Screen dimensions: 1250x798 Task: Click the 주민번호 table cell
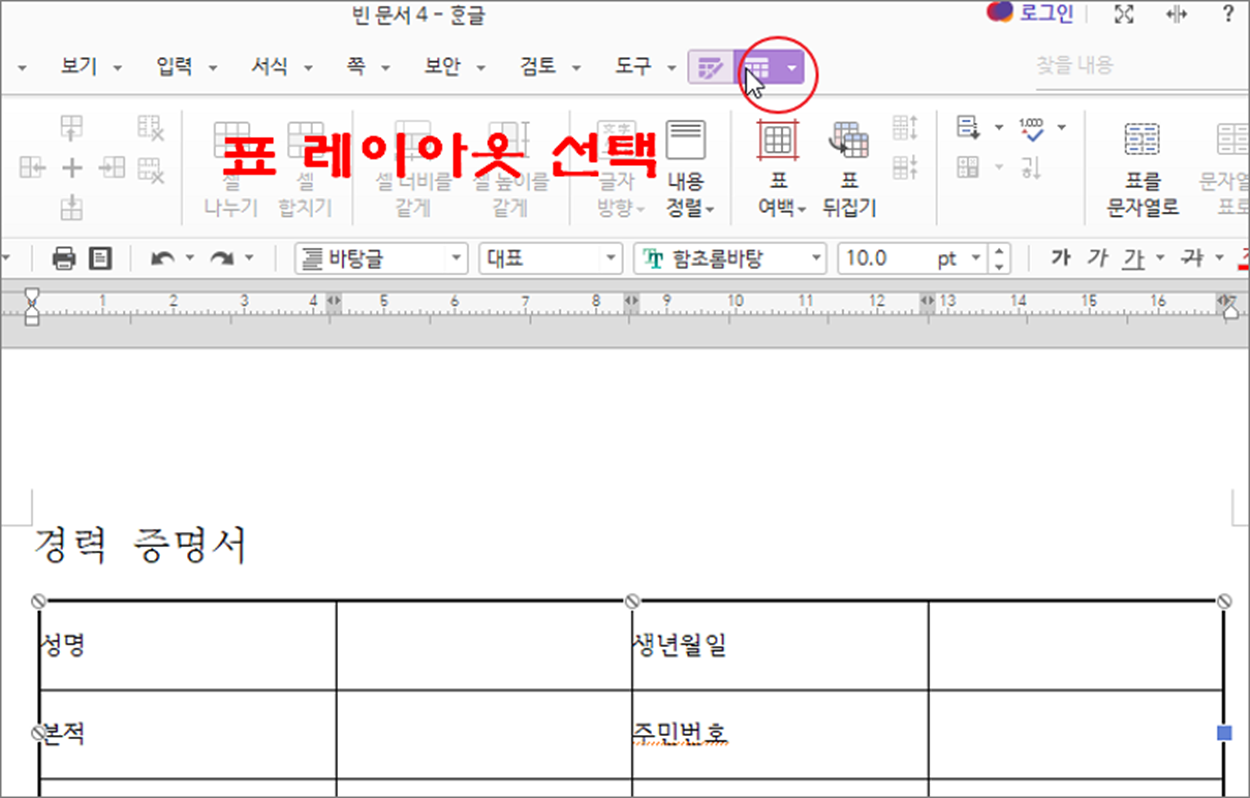tap(780, 734)
